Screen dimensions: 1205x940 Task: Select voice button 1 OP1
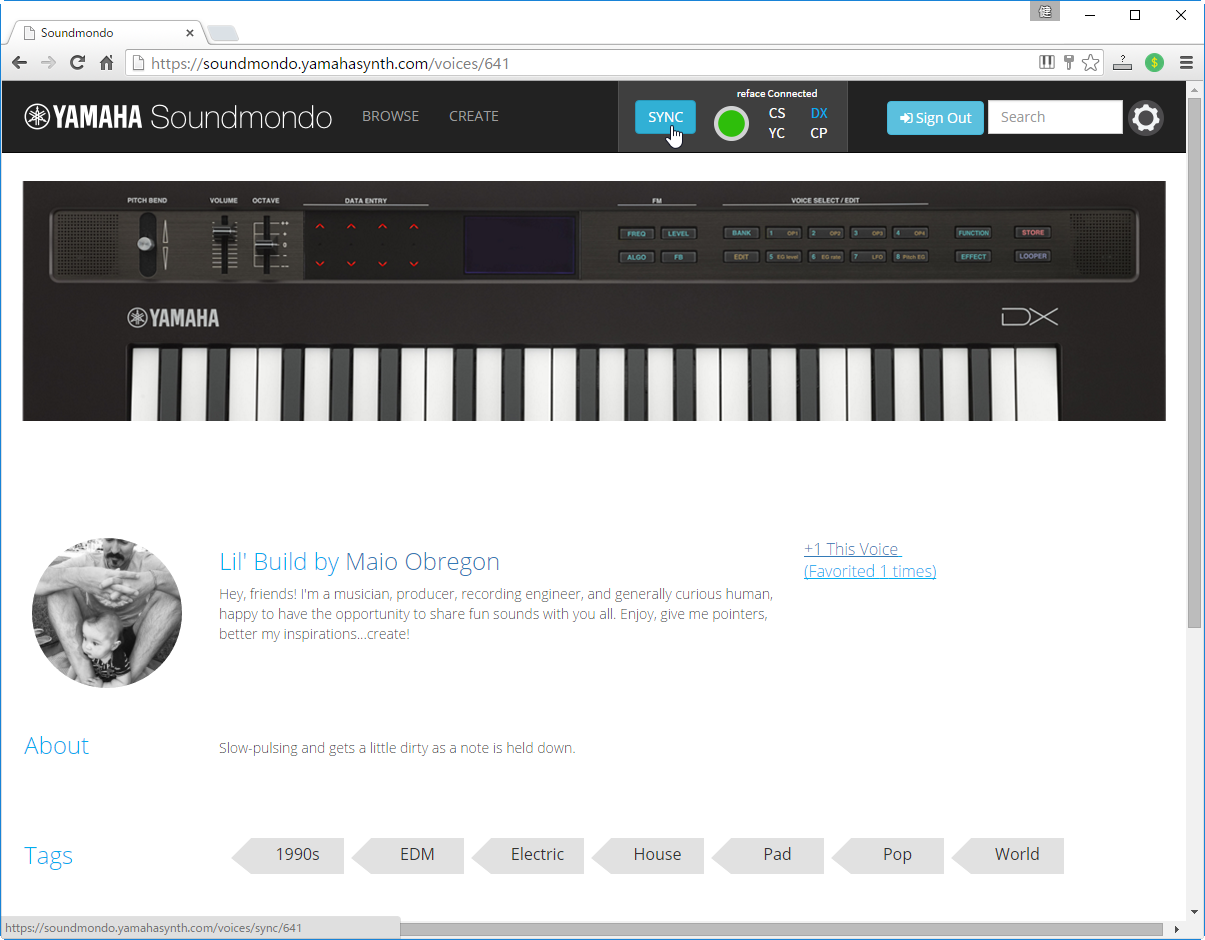click(783, 233)
